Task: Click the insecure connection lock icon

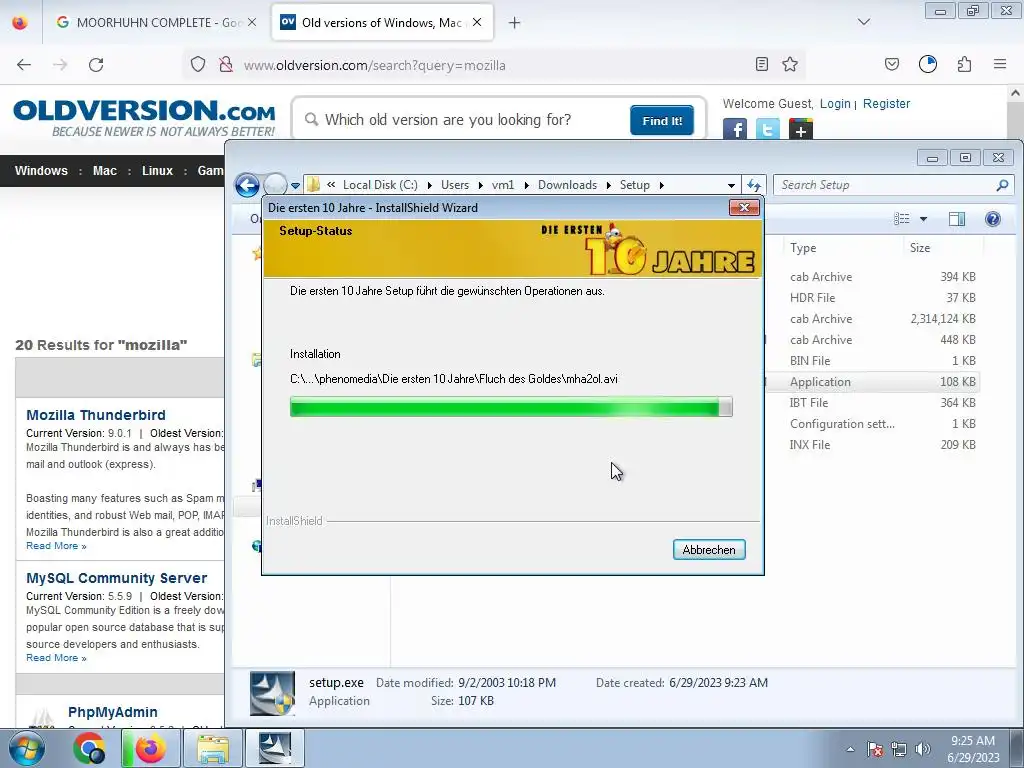Action: (x=226, y=65)
